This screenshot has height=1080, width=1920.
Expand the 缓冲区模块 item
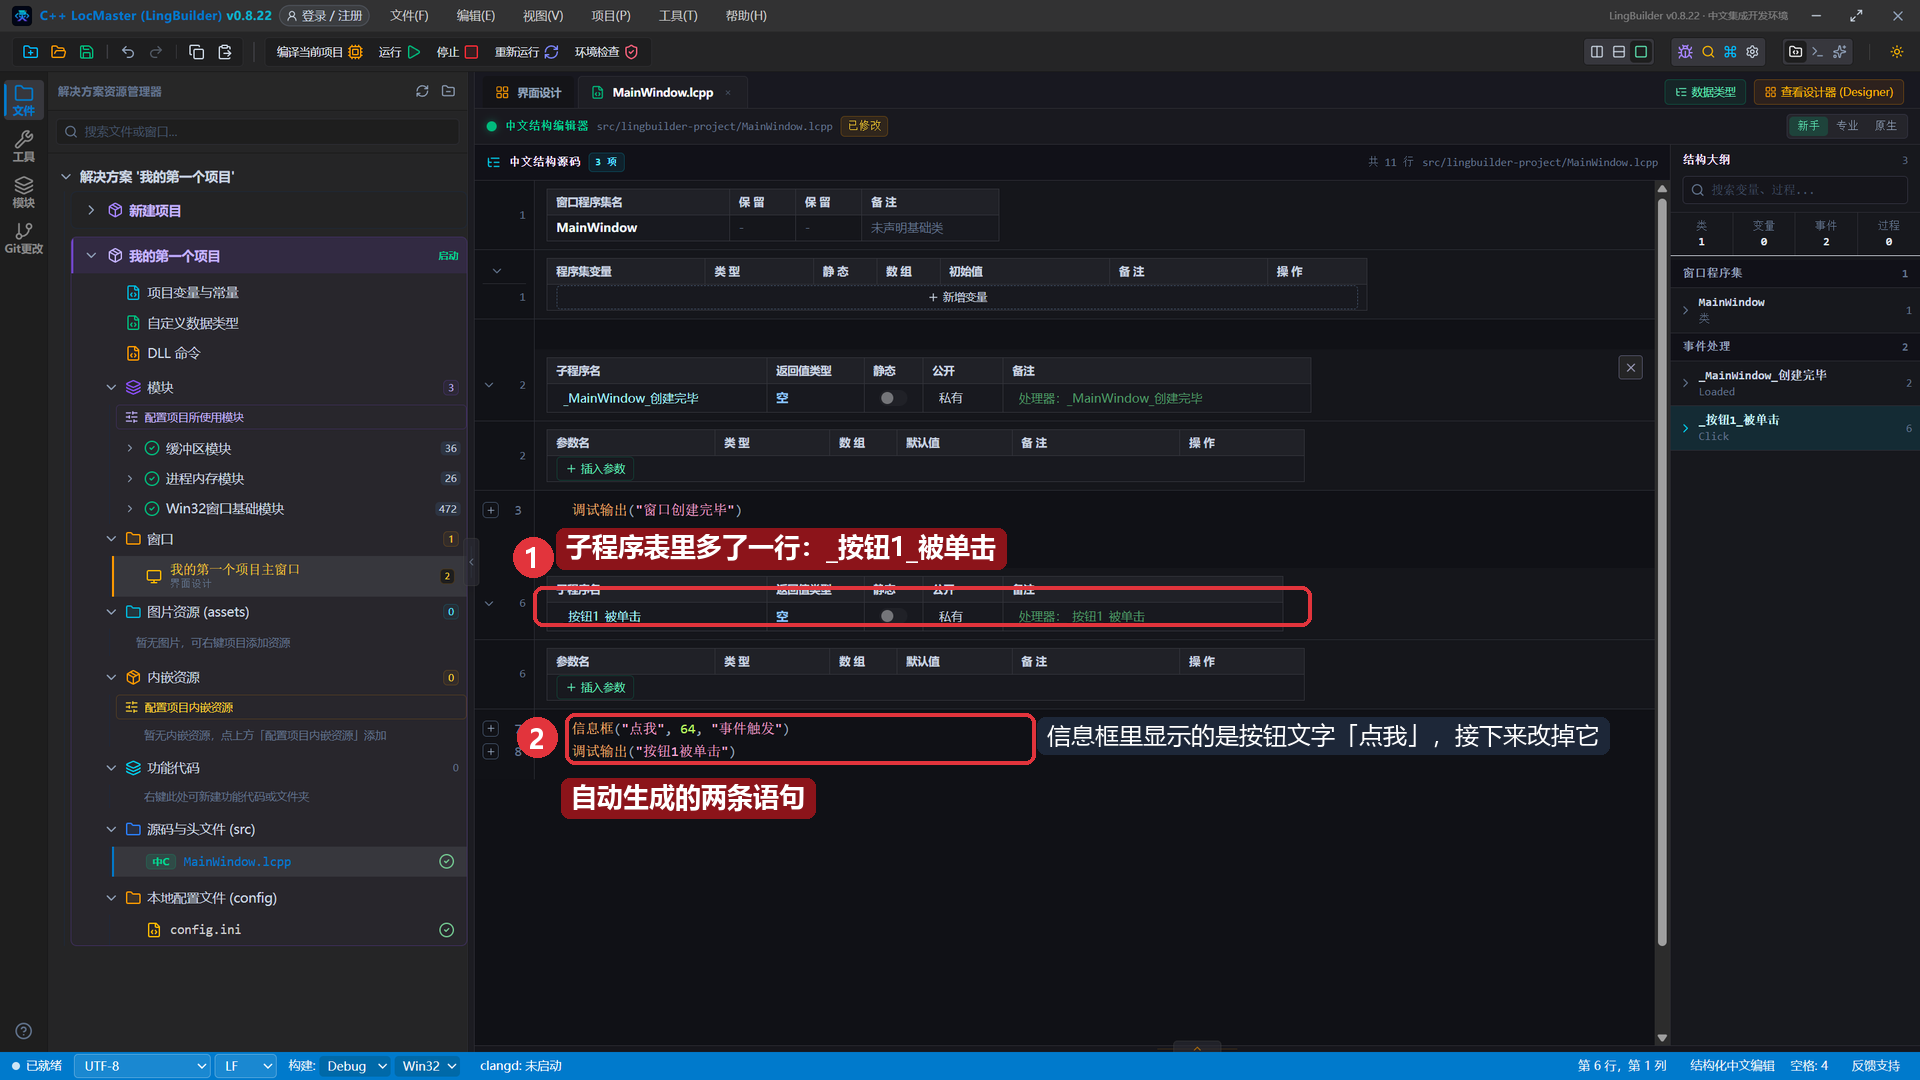(129, 448)
